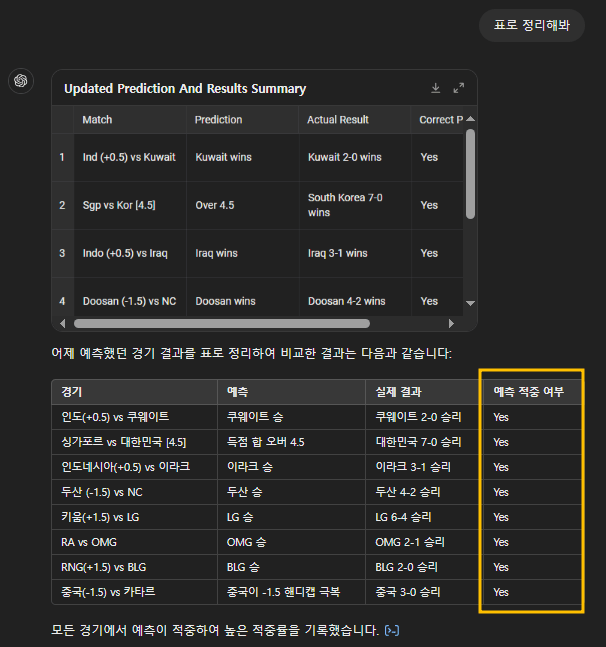Select cell 중국(-1.5) vs 카타르
Viewport: 606px width, 647px height.
(x=134, y=592)
